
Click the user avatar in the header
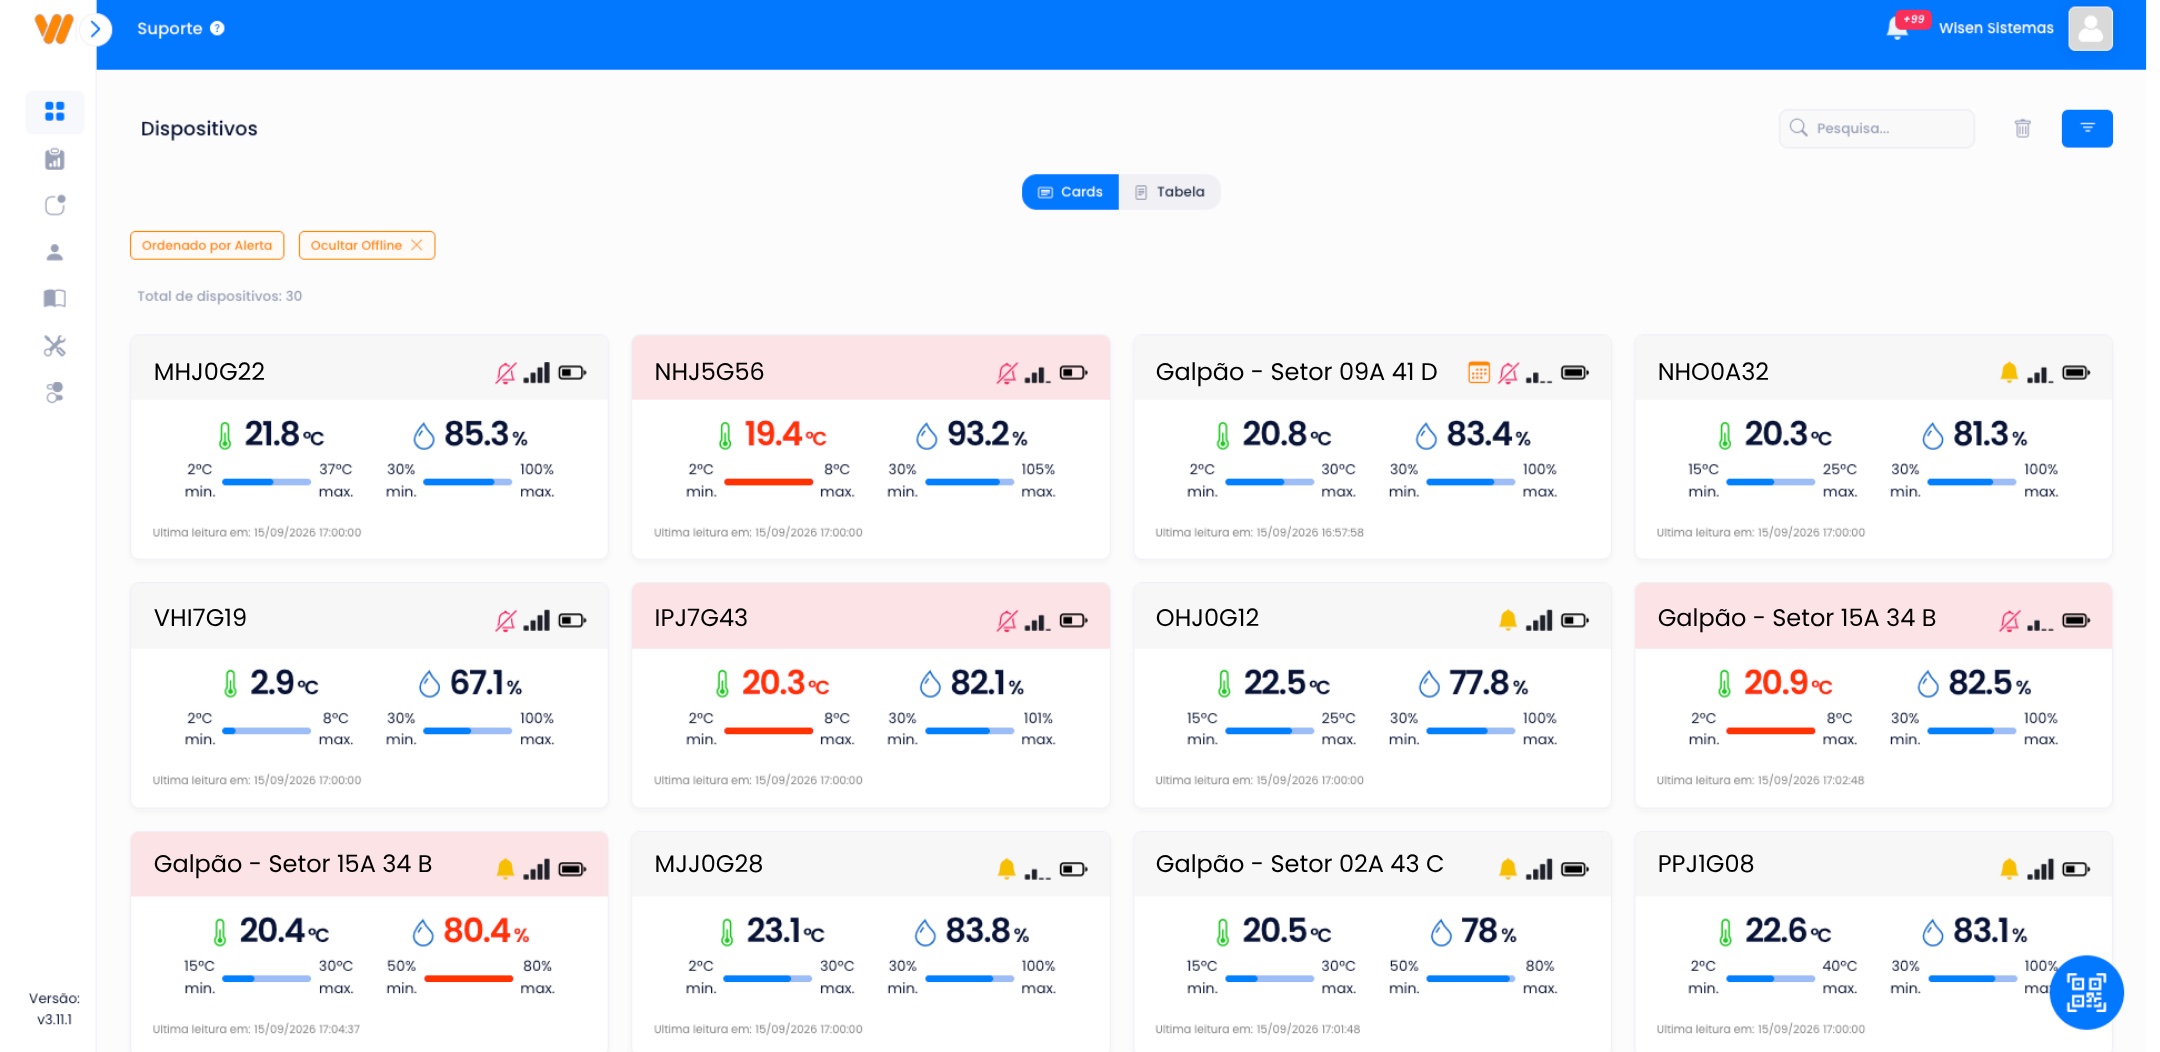coord(2091,28)
